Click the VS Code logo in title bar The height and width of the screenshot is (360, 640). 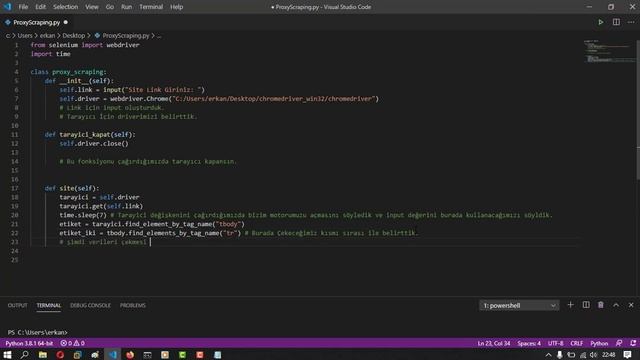7,7
